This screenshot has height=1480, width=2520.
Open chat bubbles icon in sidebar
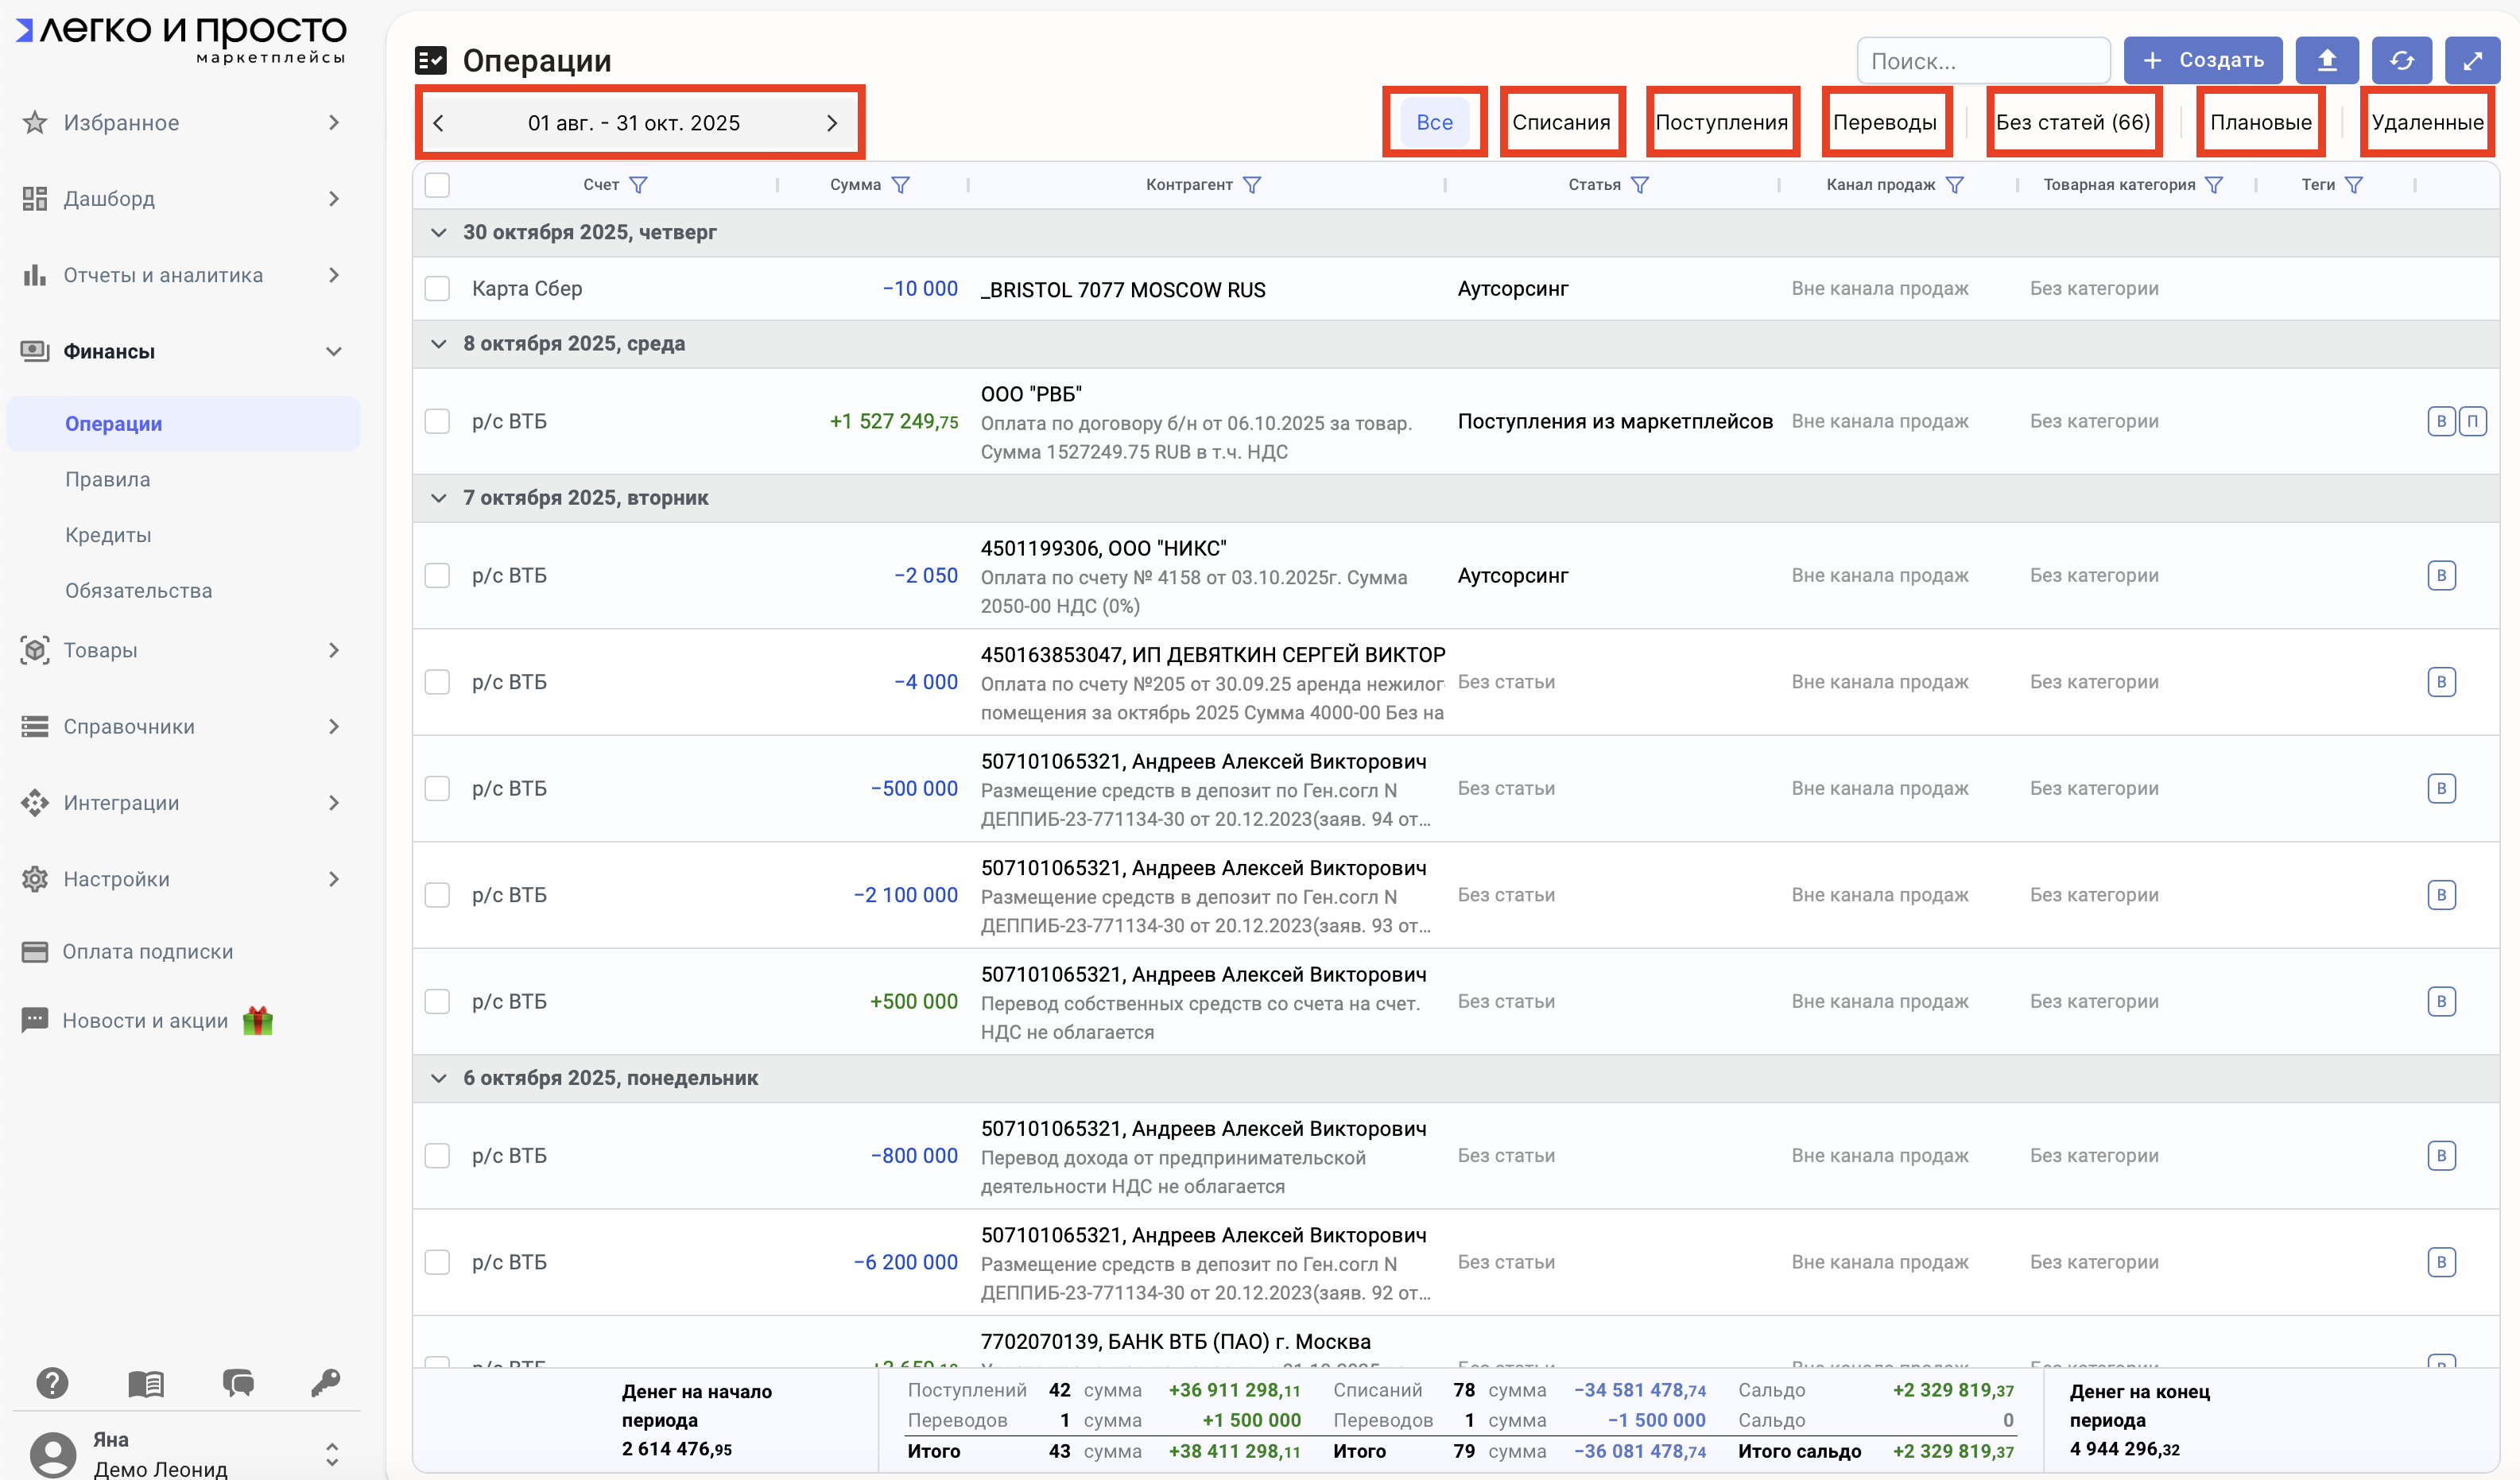pyautogui.click(x=238, y=1383)
